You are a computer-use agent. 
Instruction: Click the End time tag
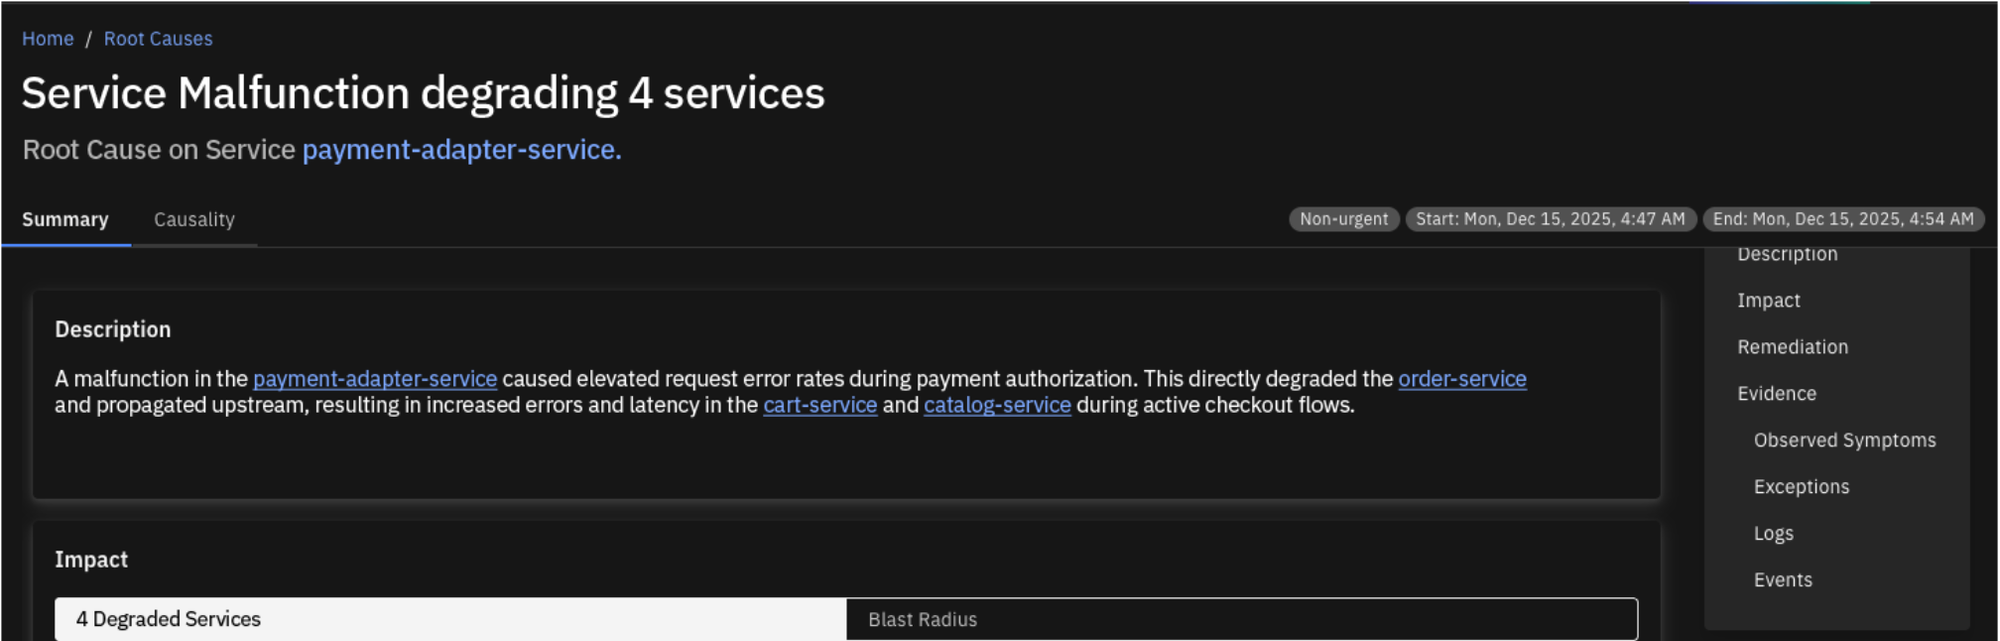[1842, 219]
